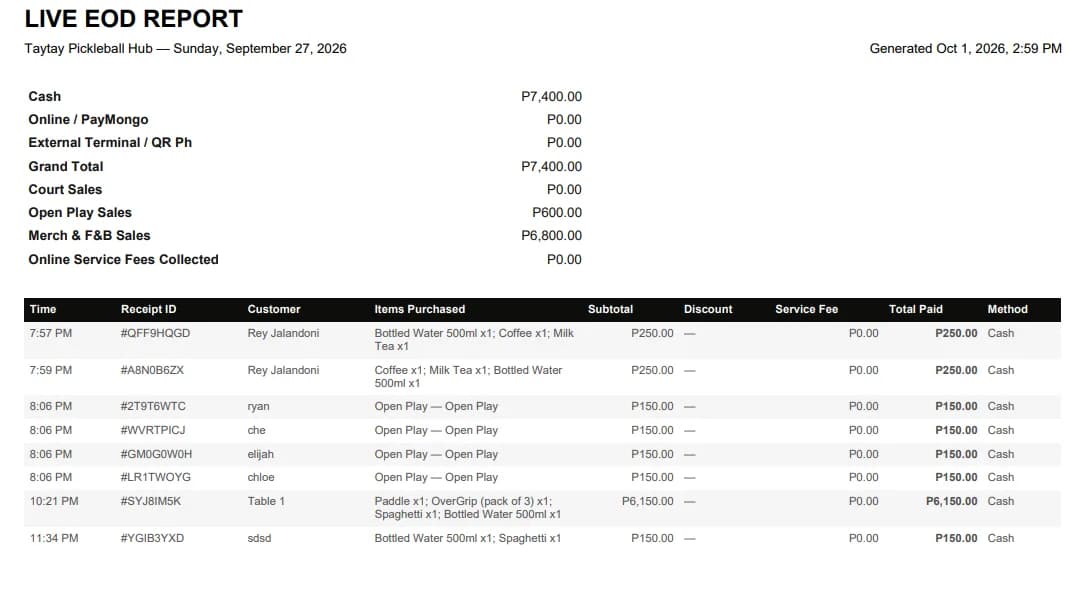The image size is (1085, 602).
Task: Click the Customer column header
Action: coord(274,309)
